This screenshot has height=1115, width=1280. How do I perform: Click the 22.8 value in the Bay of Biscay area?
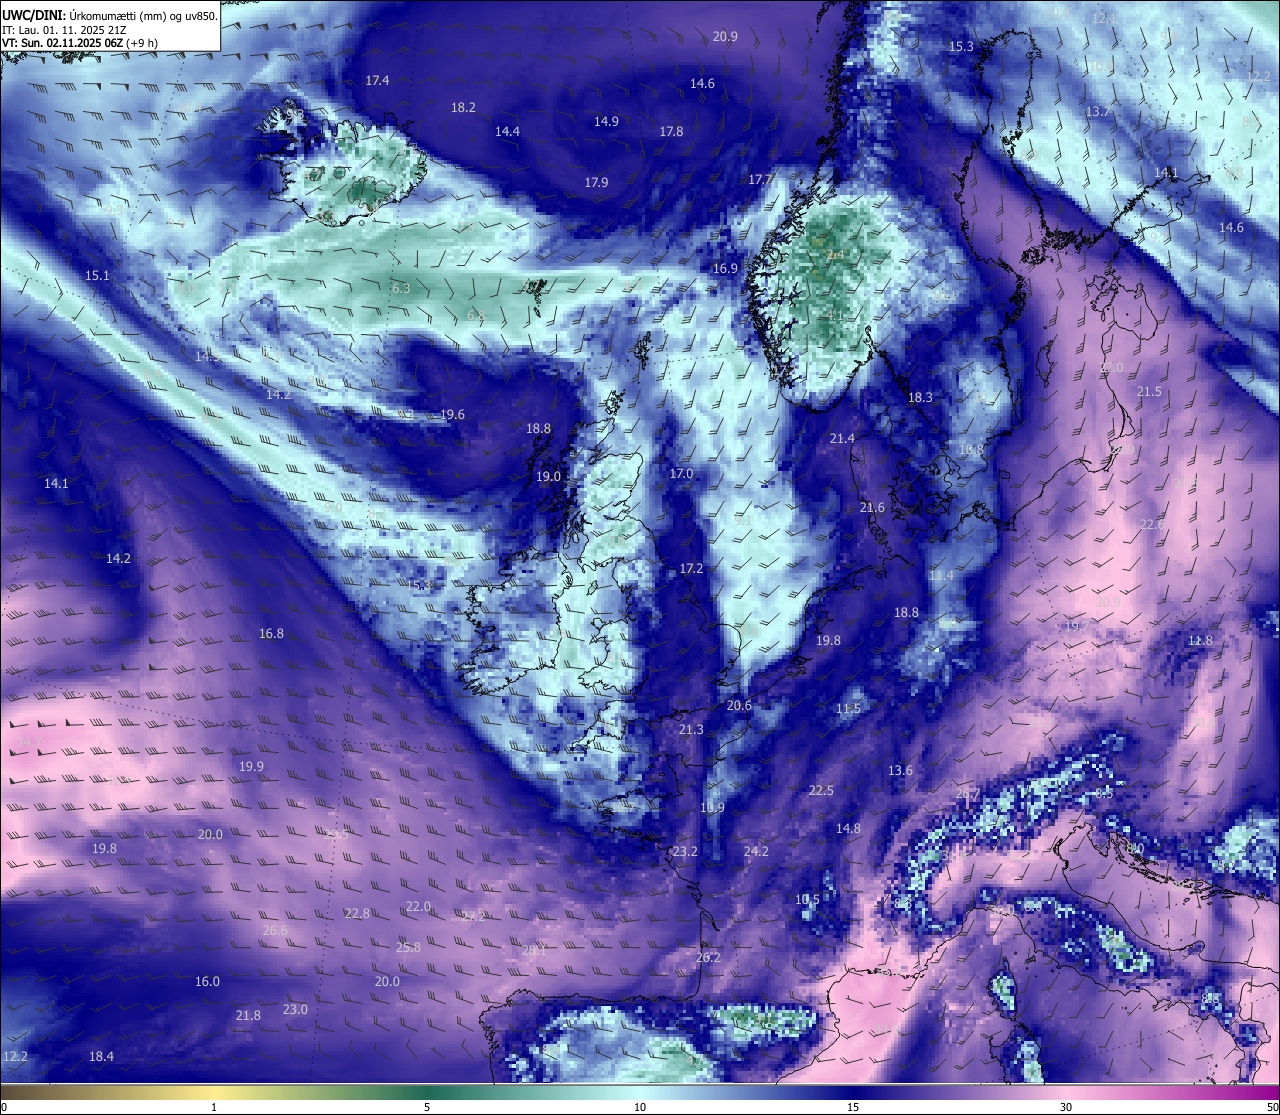pos(357,914)
